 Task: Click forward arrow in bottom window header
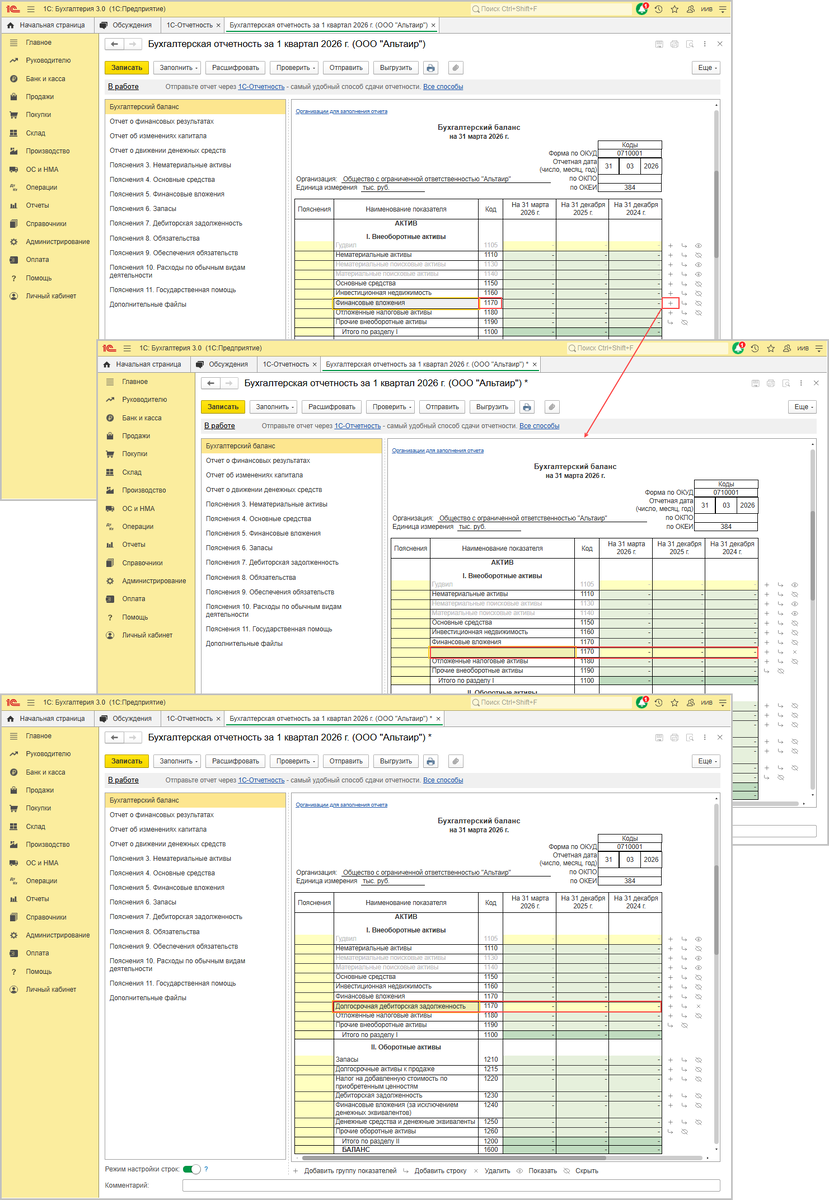(132, 737)
